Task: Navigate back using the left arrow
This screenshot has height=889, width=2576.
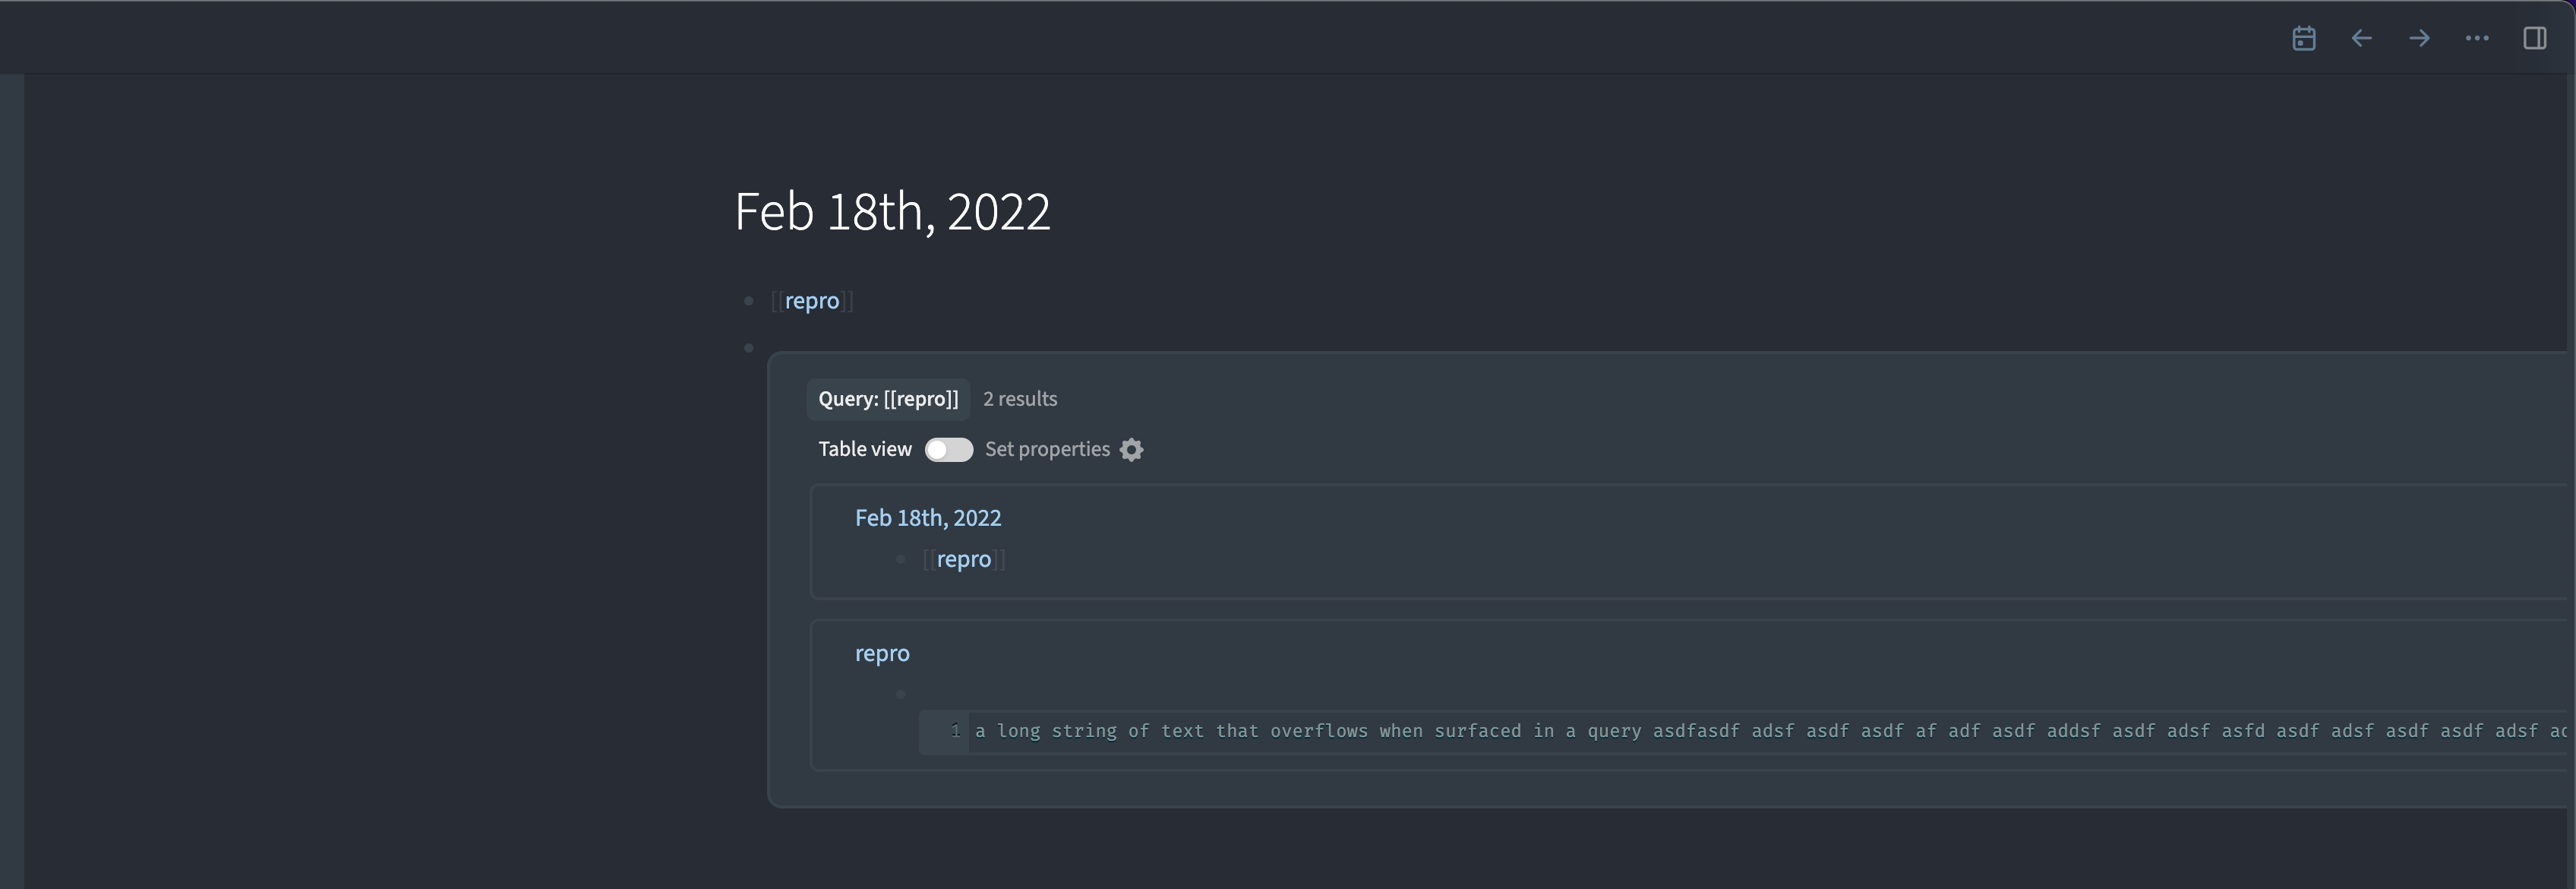Action: tap(2361, 38)
